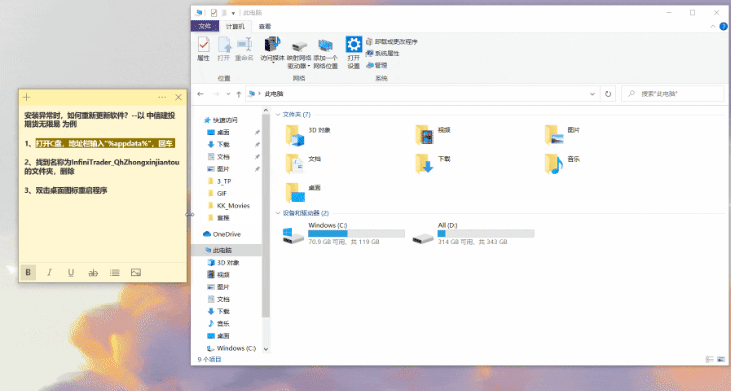
Task: Go back with the left arrow
Action: click(x=200, y=94)
